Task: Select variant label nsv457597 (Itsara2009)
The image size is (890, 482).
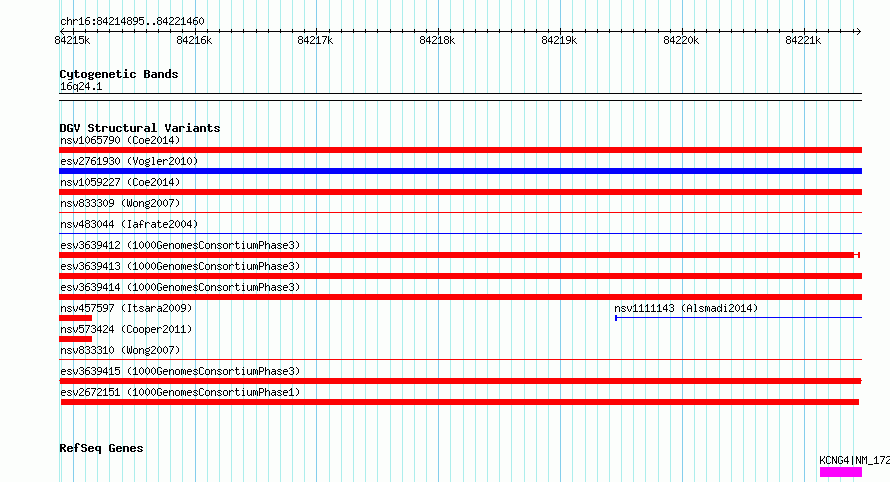Action: coord(126,308)
